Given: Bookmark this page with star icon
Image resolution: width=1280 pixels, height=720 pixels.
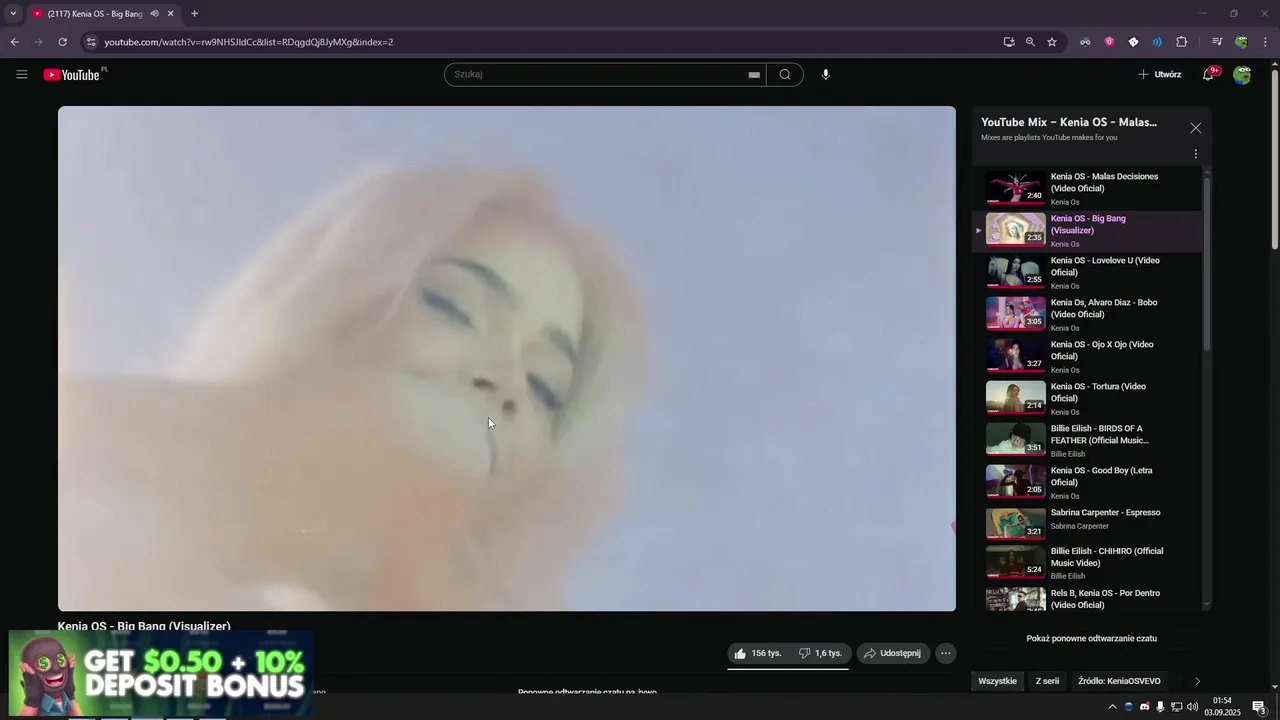Looking at the screenshot, I should click(x=1052, y=42).
